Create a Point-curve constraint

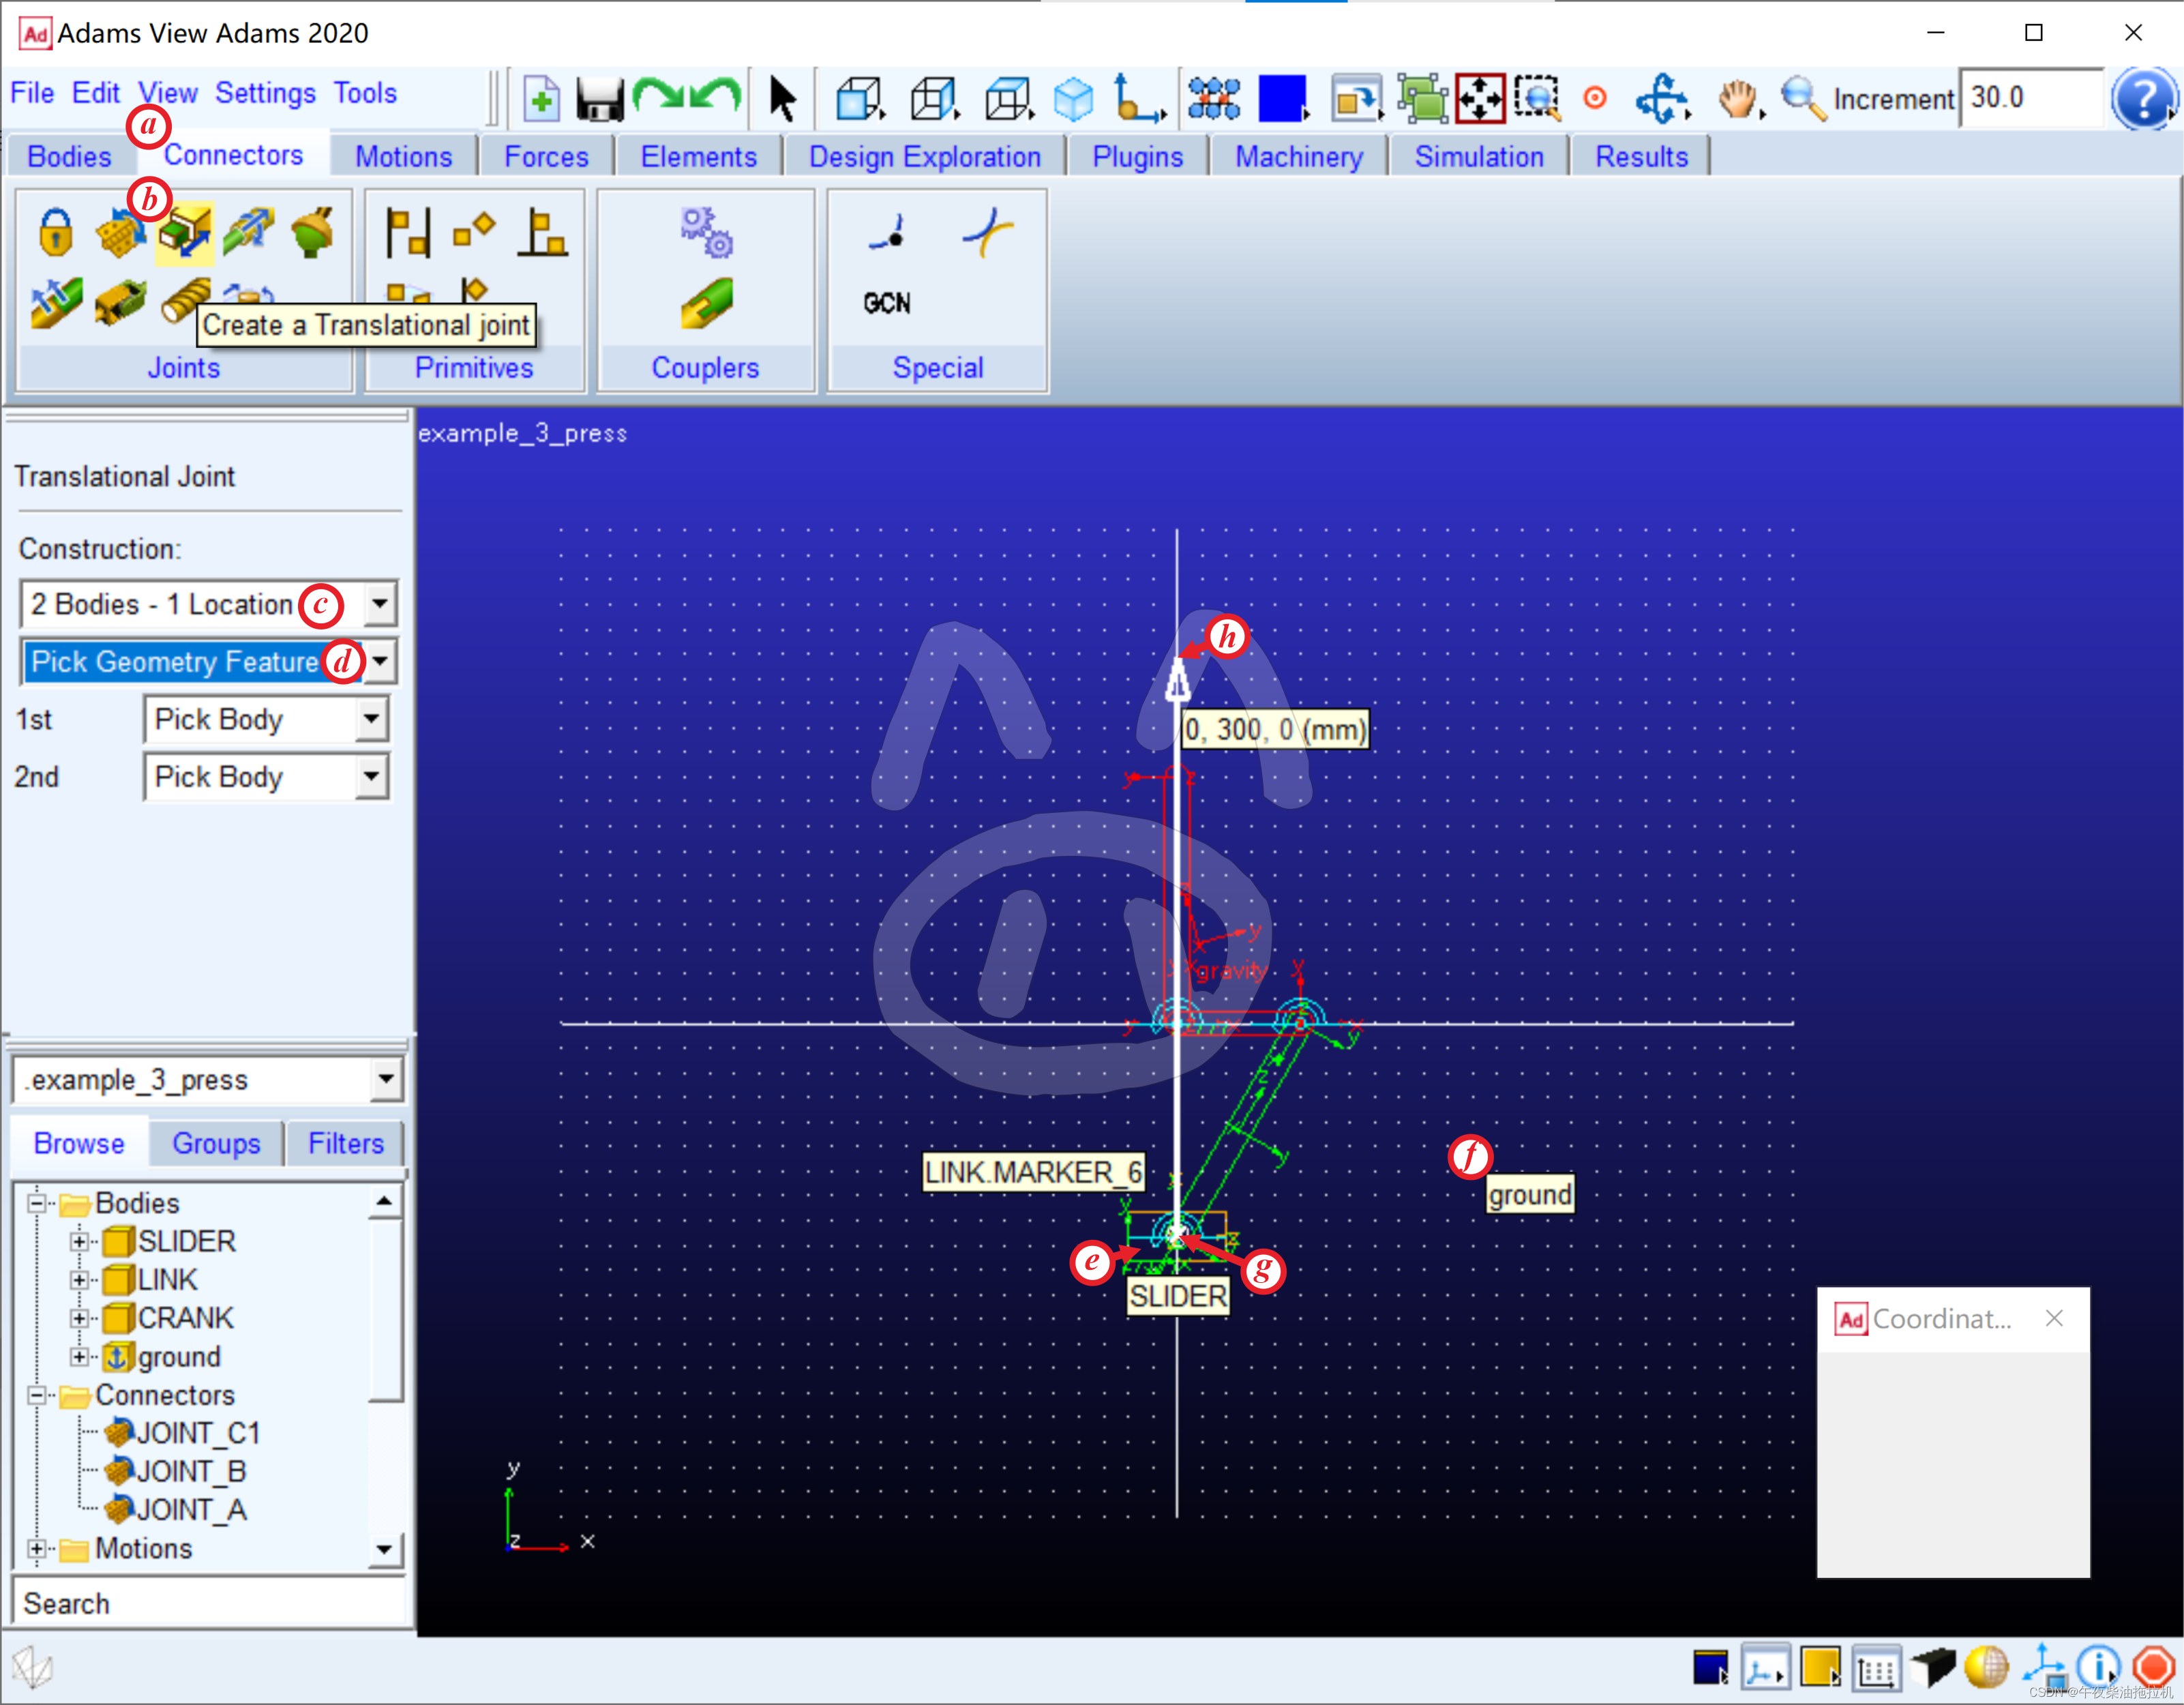point(888,232)
